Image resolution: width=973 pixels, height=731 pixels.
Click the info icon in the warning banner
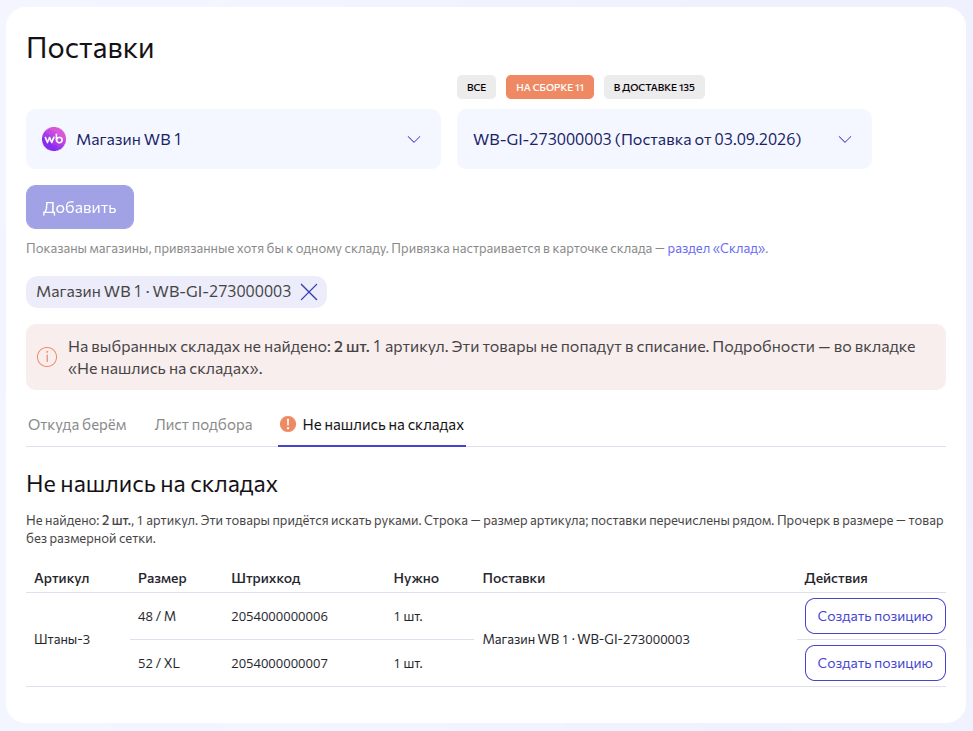click(47, 357)
